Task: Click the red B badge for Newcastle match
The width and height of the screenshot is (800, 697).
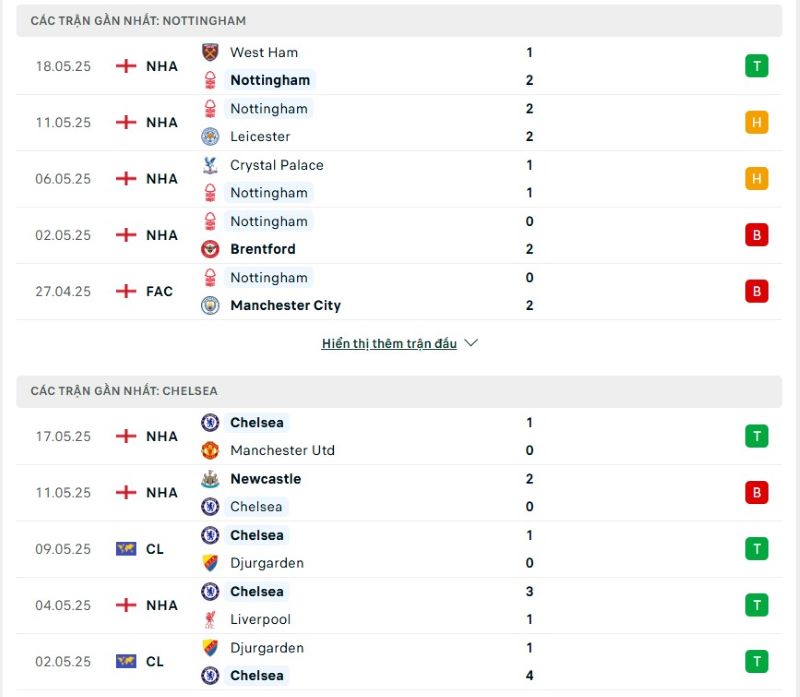Action: pyautogui.click(x=757, y=492)
